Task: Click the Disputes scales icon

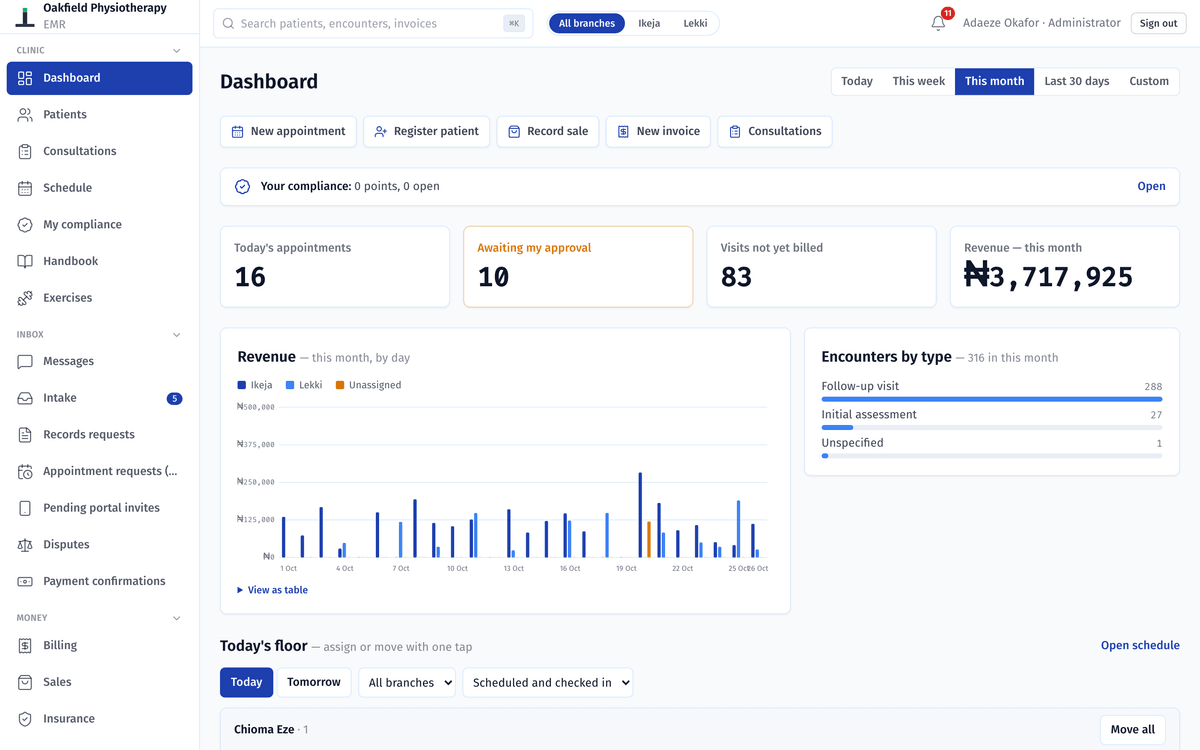Action: (25, 545)
